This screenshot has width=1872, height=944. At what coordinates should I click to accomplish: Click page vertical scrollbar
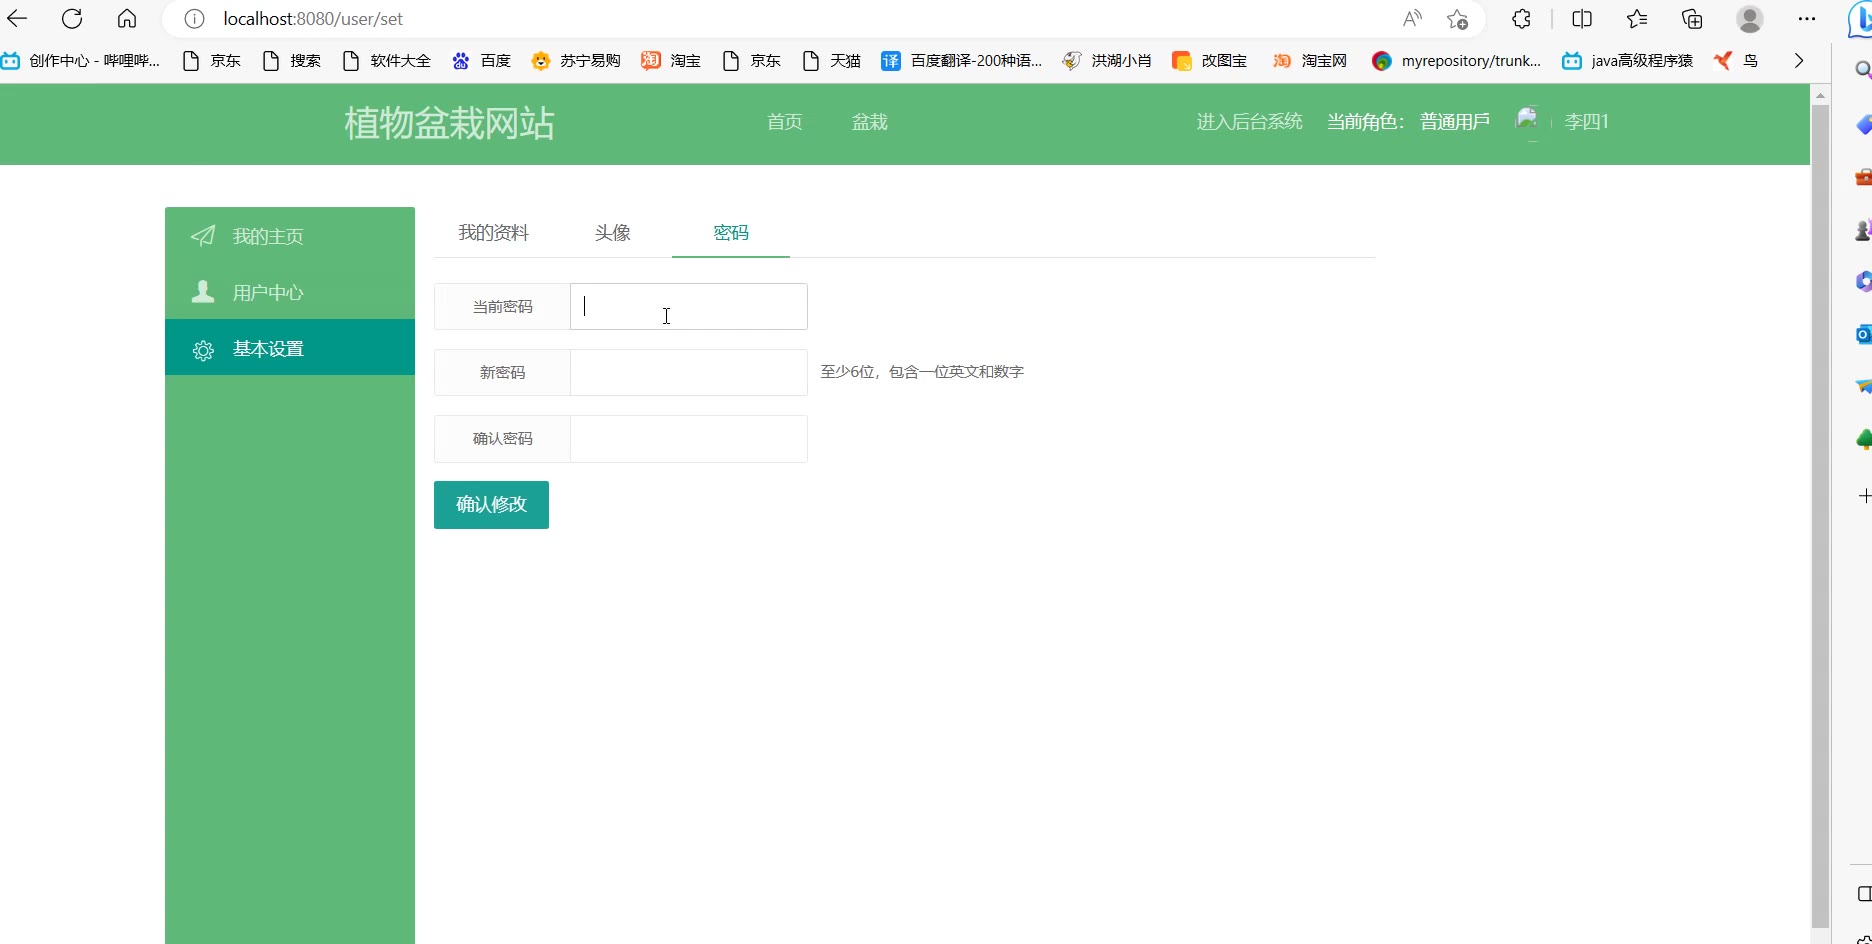click(x=1820, y=515)
